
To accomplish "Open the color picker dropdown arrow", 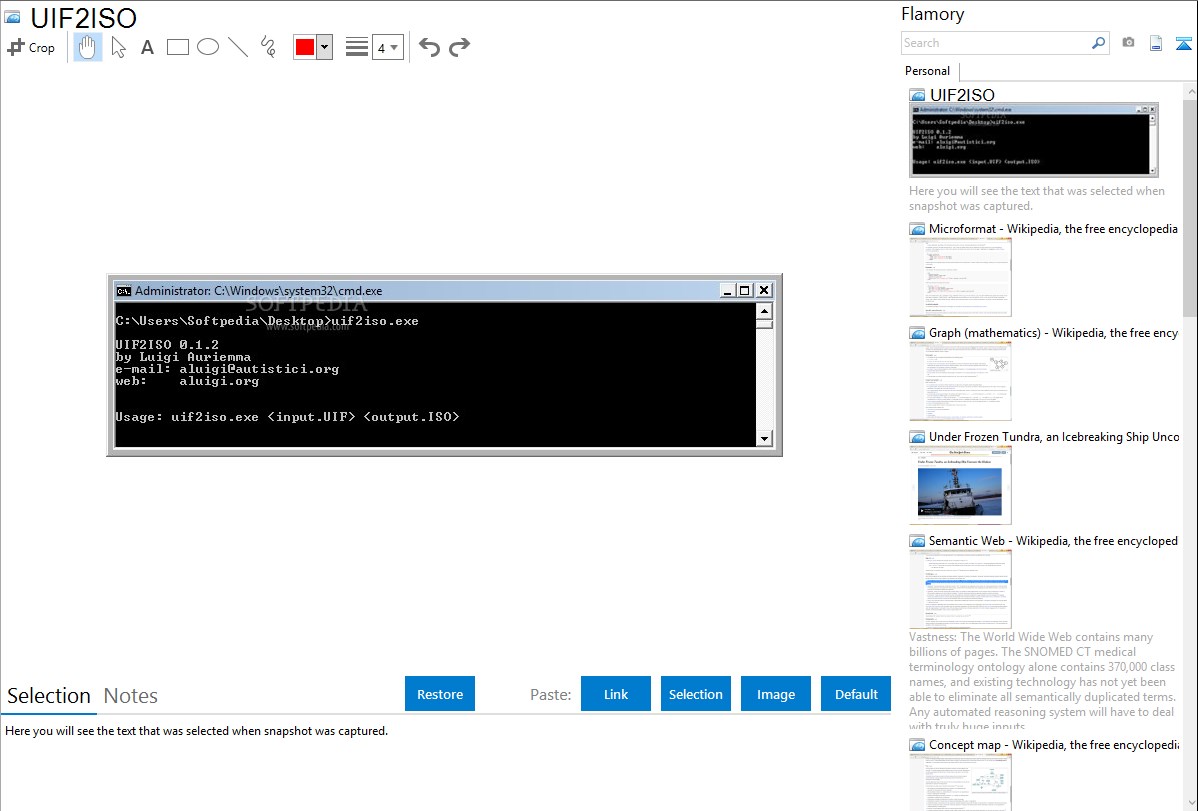I will pos(324,47).
